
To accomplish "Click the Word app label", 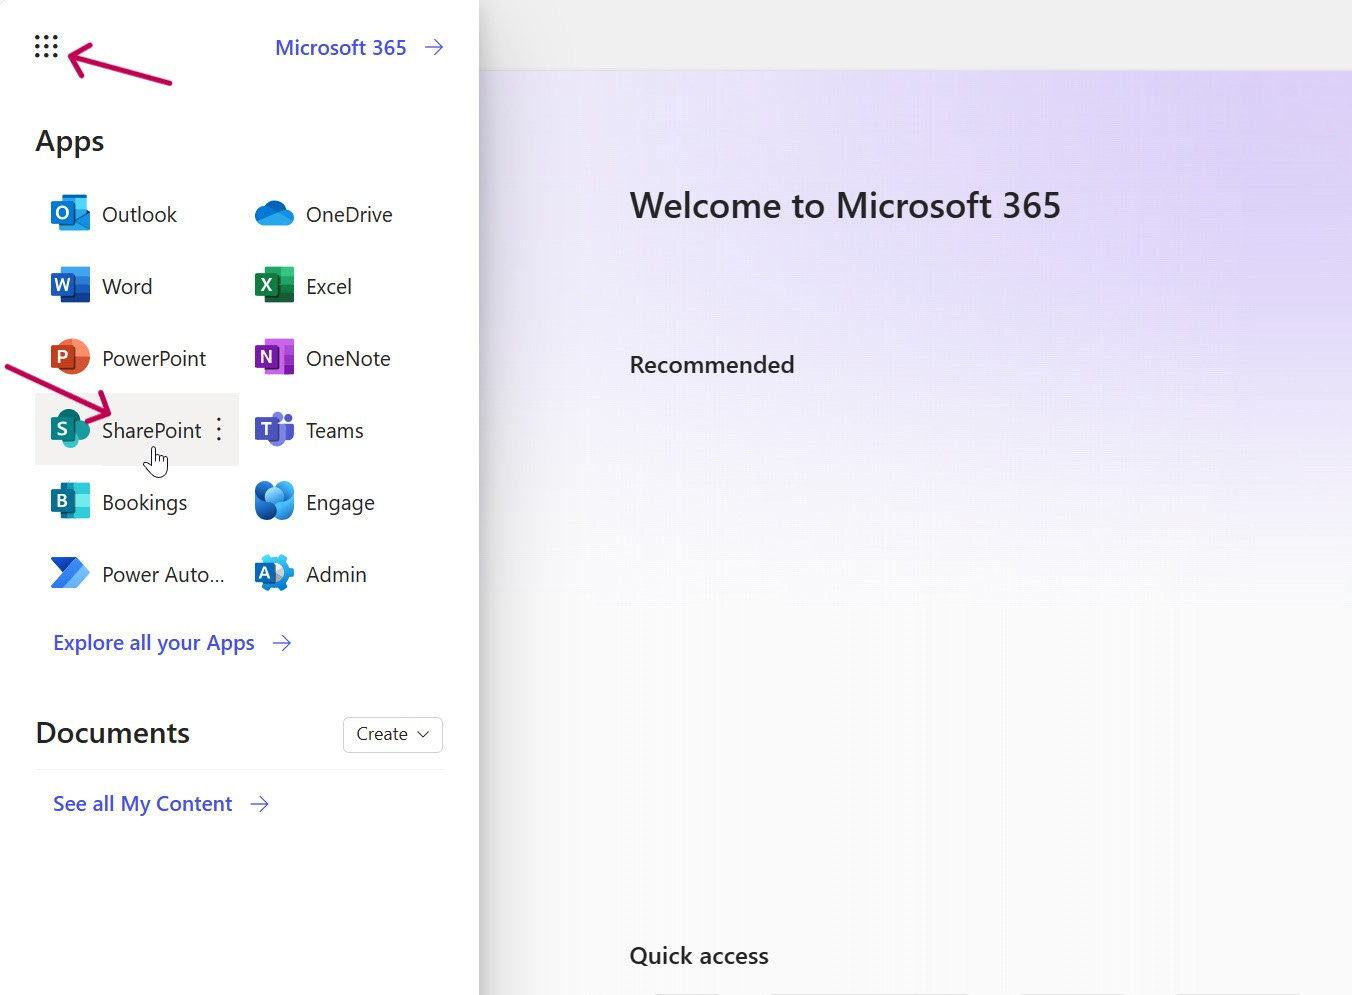I will pos(127,286).
